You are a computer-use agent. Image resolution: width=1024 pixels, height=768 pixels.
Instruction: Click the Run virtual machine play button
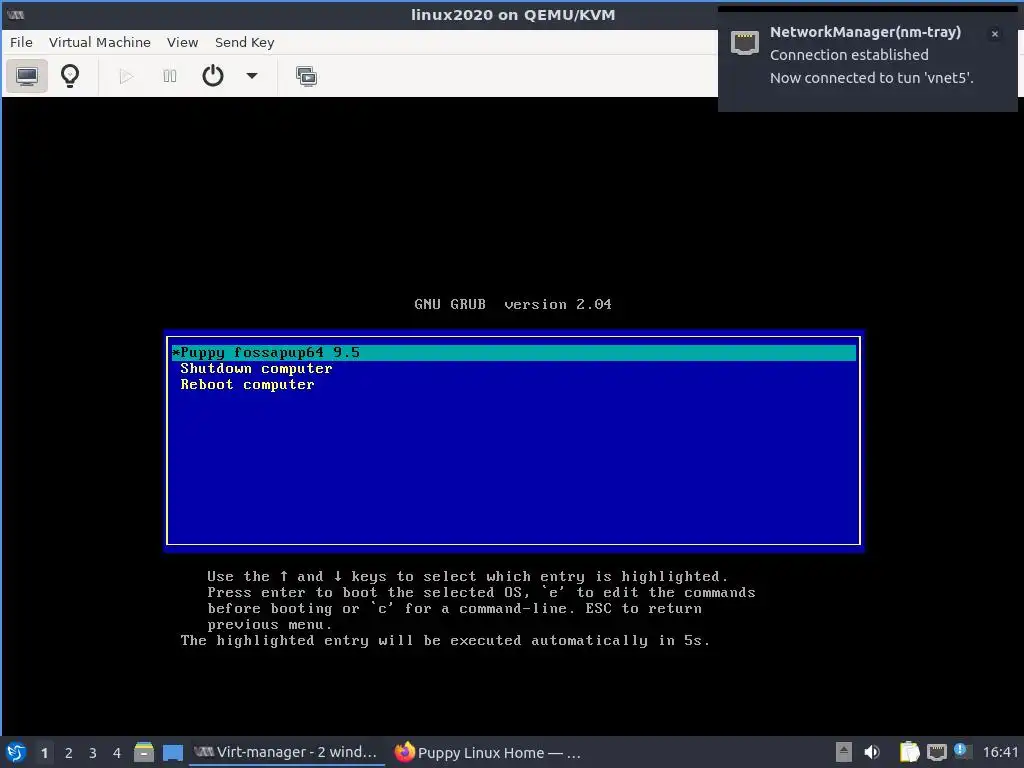pos(126,76)
